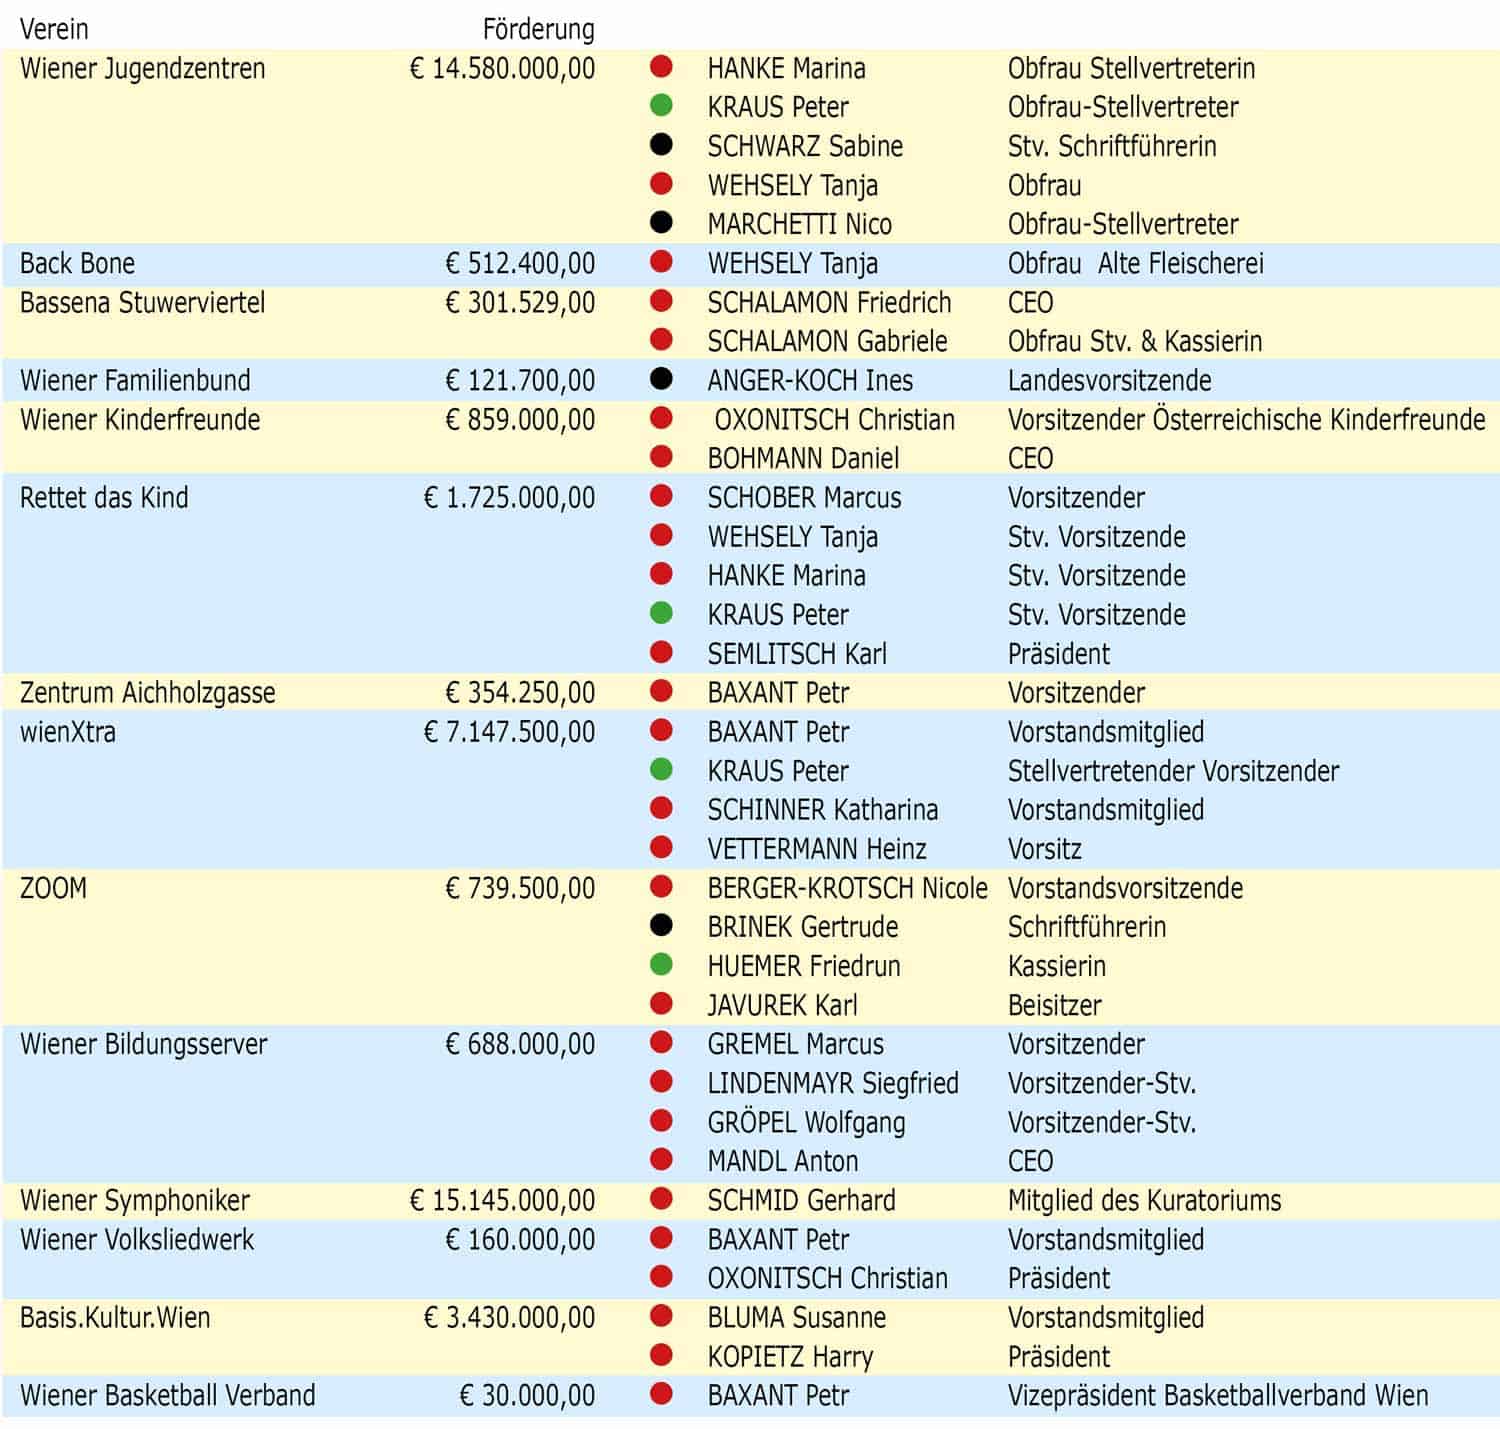Select the name BERGER-KROTSCH Nicole
The width and height of the screenshot is (1500, 1429).
pyautogui.click(x=847, y=888)
